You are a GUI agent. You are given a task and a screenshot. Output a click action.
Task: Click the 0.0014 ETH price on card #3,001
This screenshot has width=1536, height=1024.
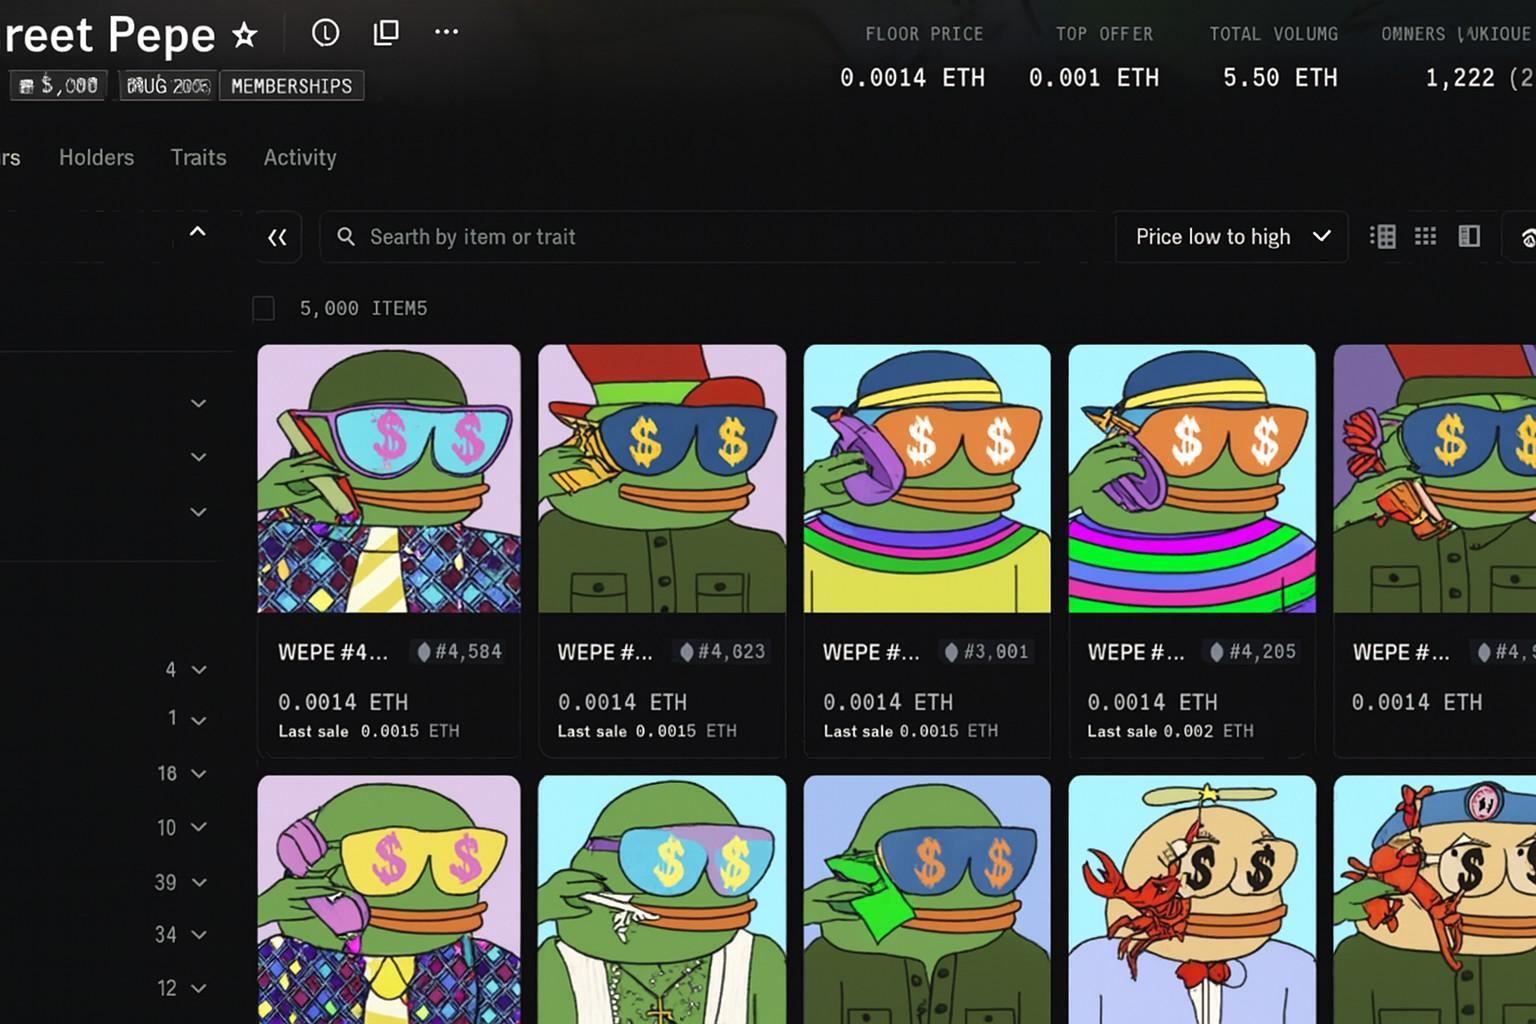pos(888,702)
